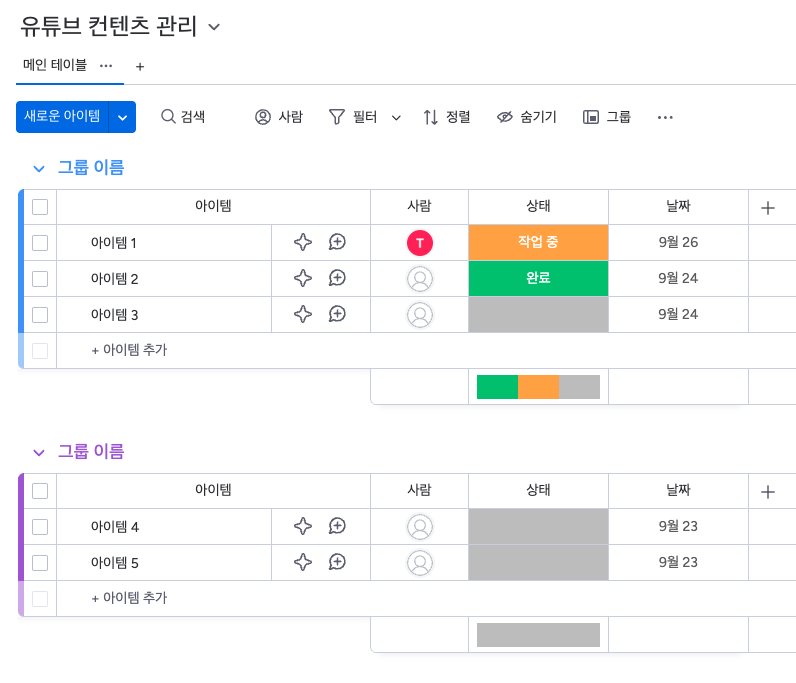Open the conversation bubble for 아이템 5
The height and width of the screenshot is (683, 796).
pos(338,562)
